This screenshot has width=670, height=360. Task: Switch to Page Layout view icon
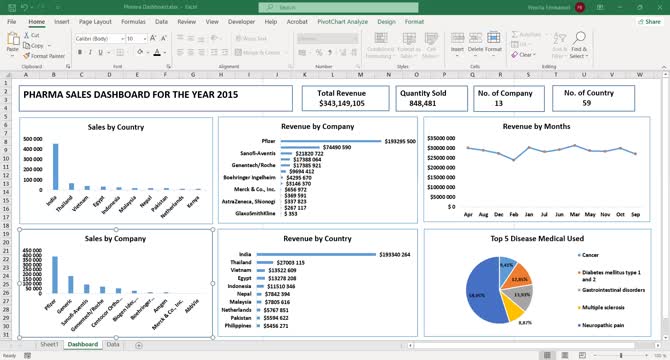tap(564, 355)
